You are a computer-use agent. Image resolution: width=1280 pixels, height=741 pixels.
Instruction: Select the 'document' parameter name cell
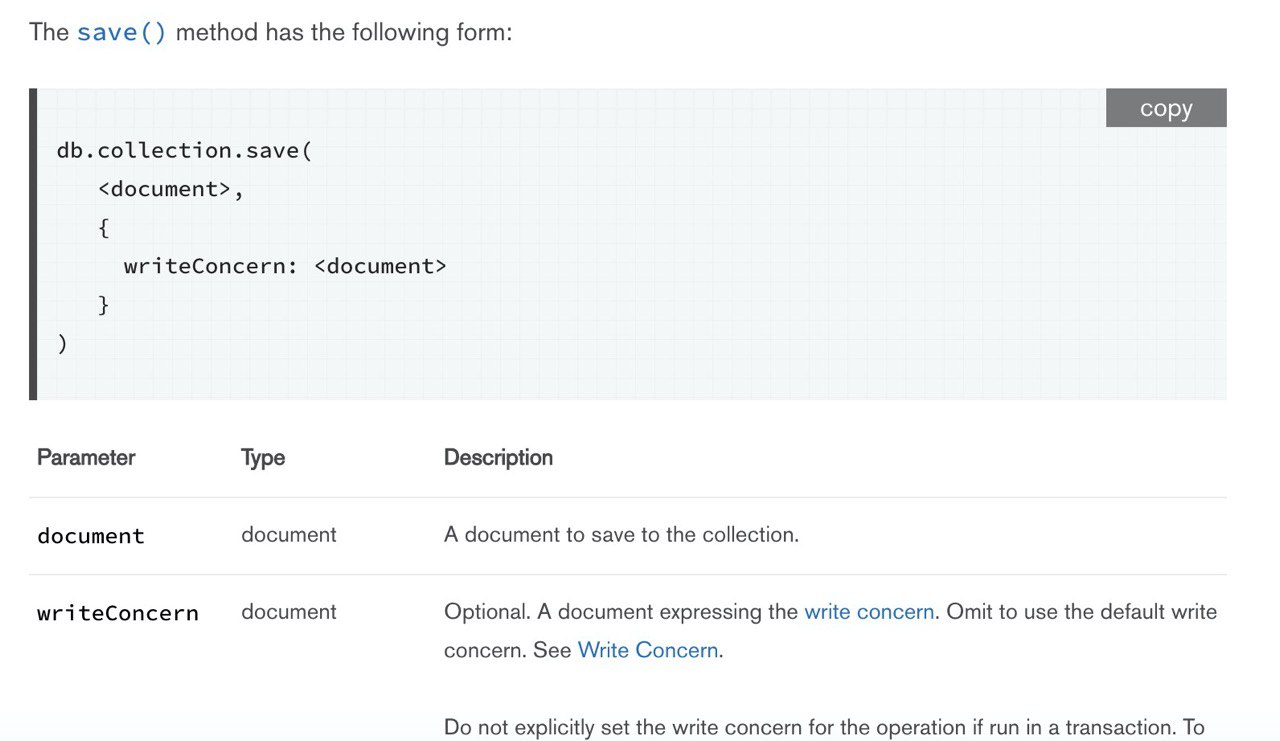(91, 536)
